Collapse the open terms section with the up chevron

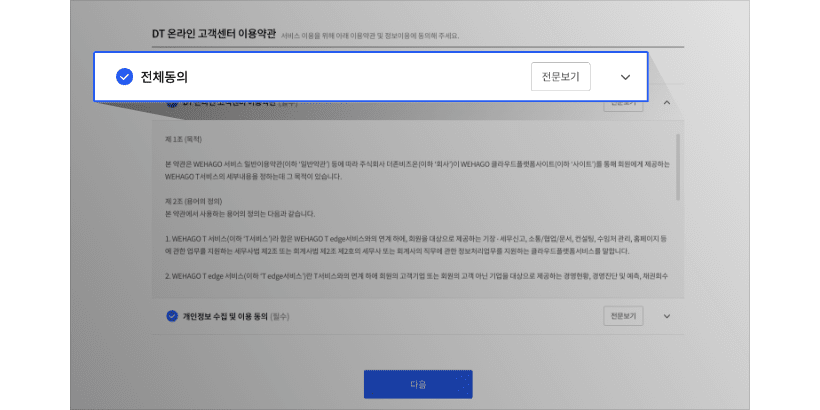[667, 103]
